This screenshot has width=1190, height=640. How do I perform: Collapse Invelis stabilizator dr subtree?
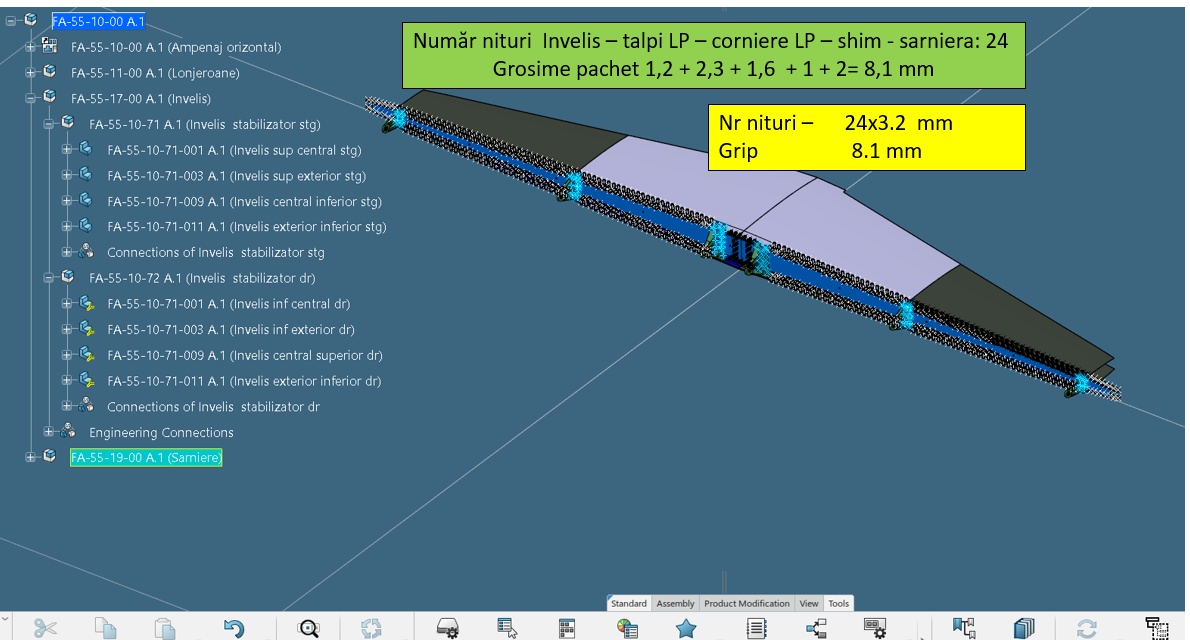[x=48, y=278]
